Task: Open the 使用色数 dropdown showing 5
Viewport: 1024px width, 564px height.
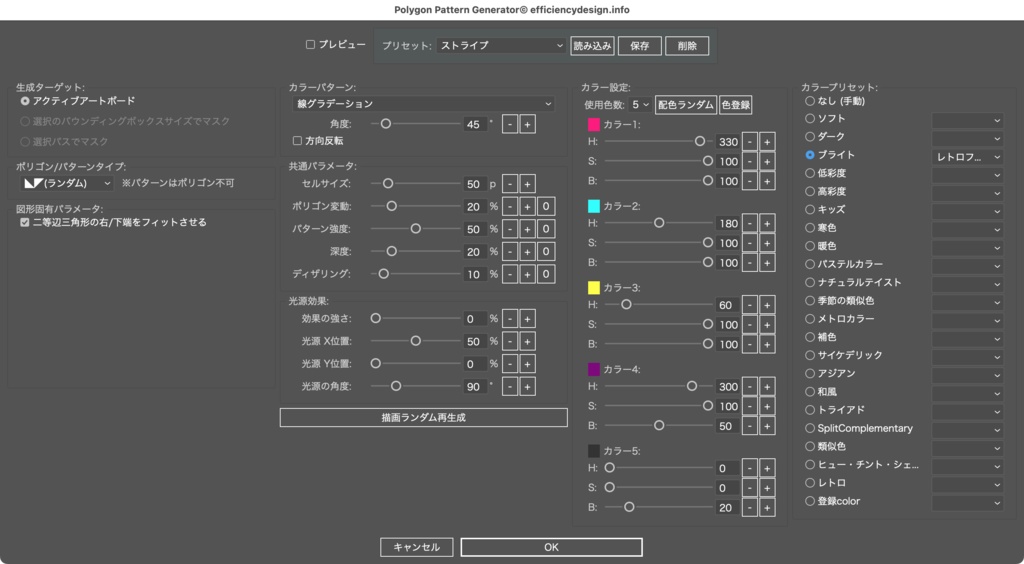Action: (x=640, y=104)
